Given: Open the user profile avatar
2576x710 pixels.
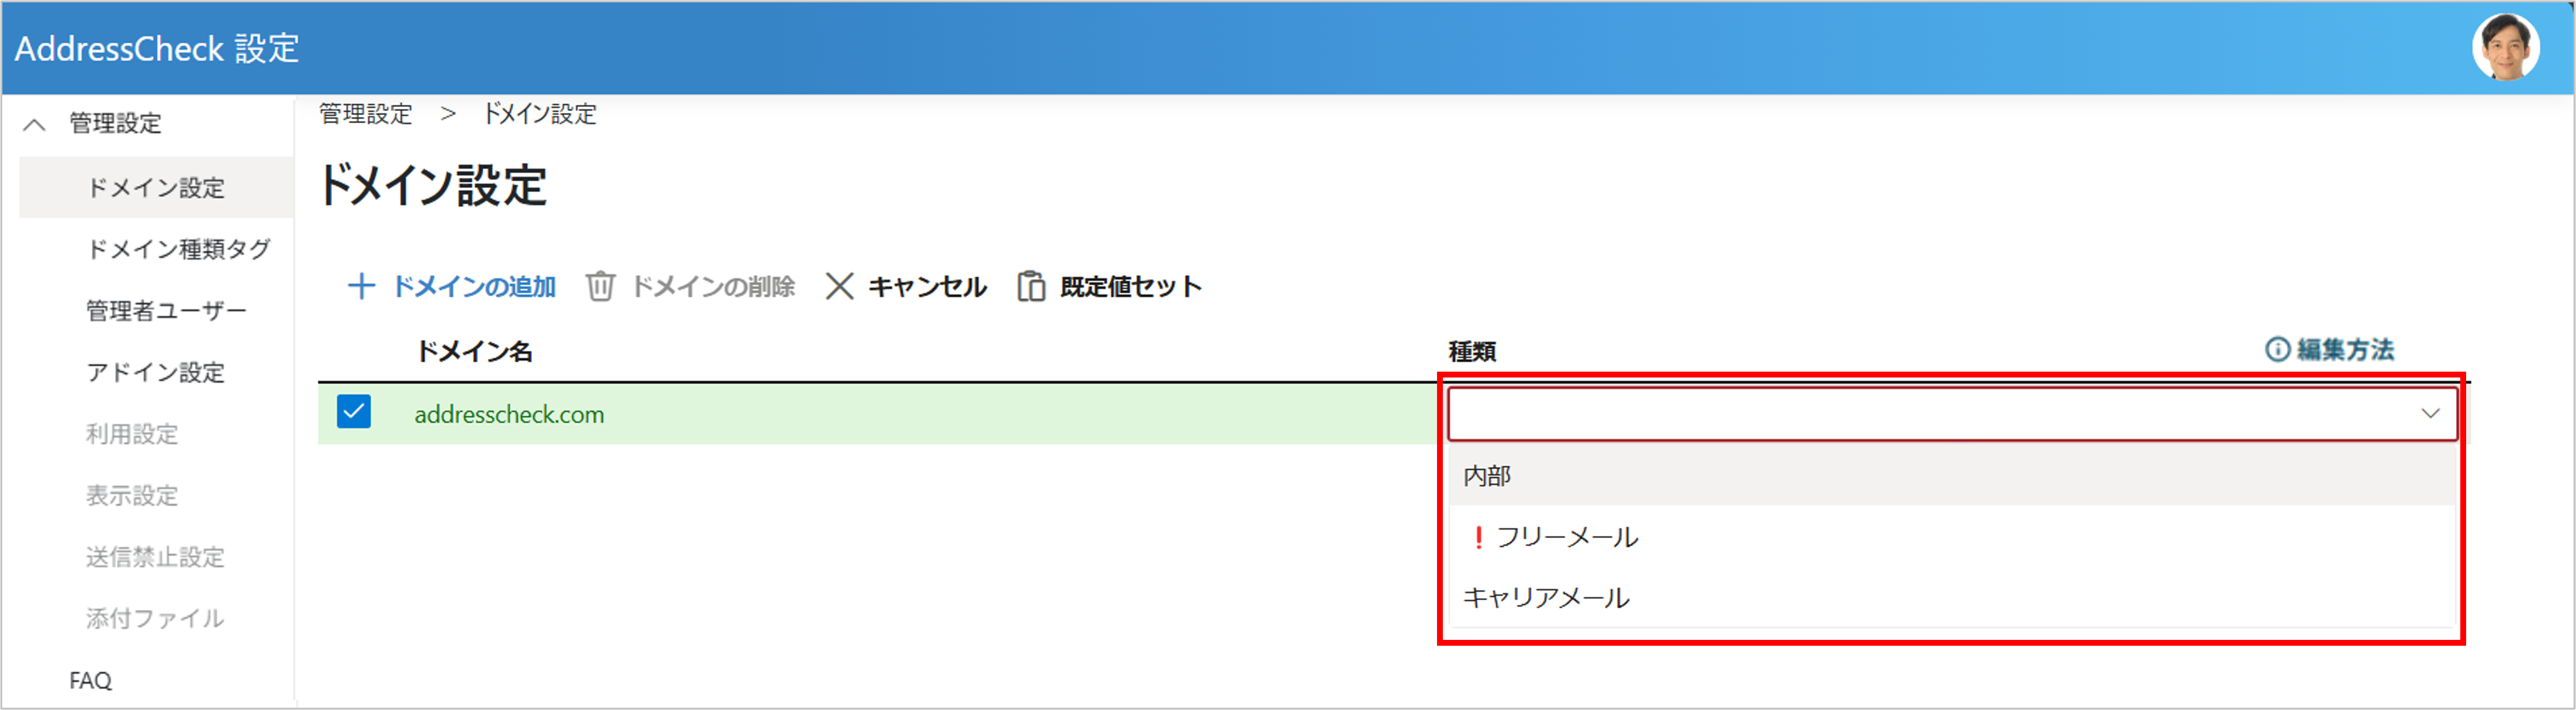Looking at the screenshot, I should point(2505,47).
